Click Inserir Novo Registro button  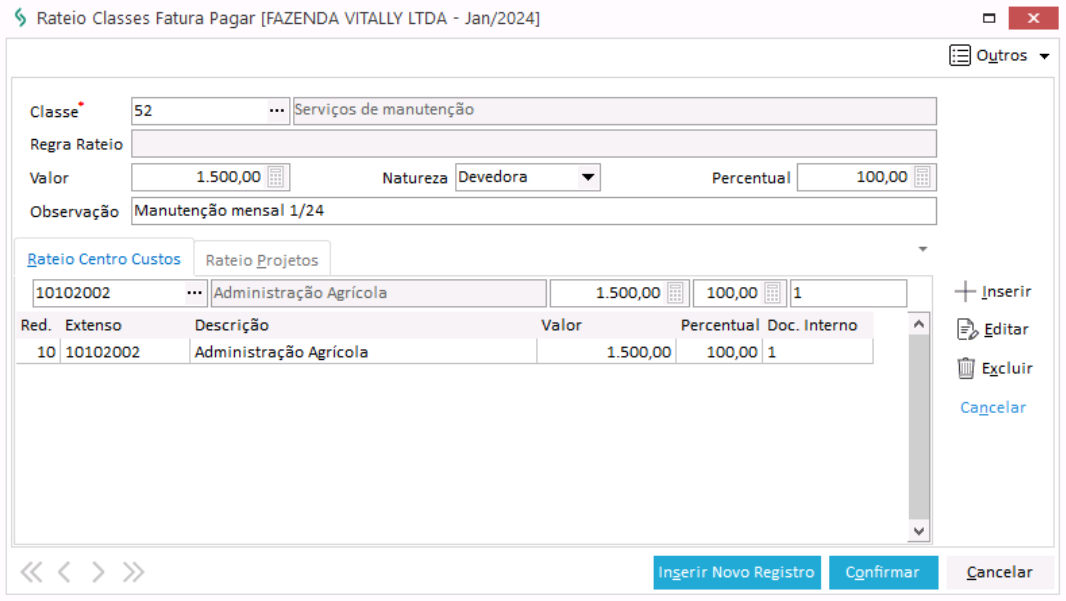tap(736, 572)
